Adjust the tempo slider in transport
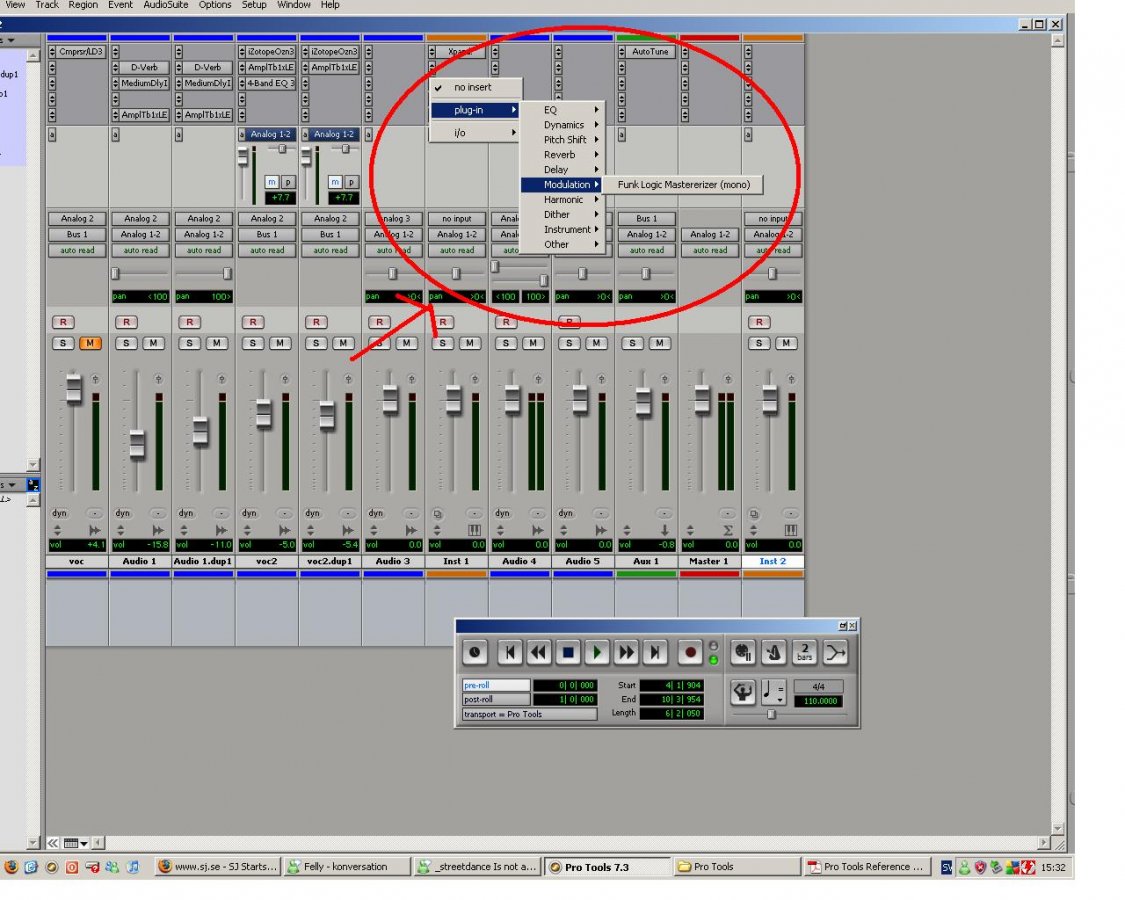Viewport: 1125px width, 900px height. tap(771, 714)
